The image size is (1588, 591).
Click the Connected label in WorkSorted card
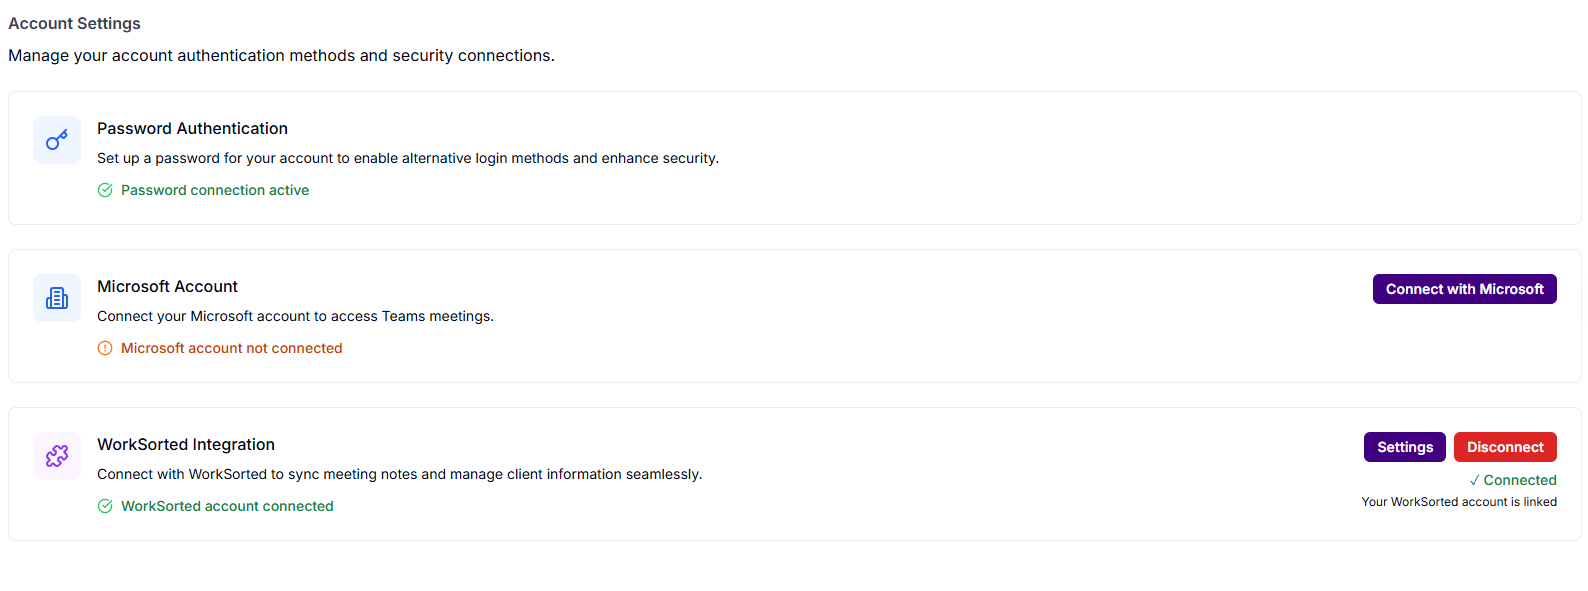tap(1521, 480)
